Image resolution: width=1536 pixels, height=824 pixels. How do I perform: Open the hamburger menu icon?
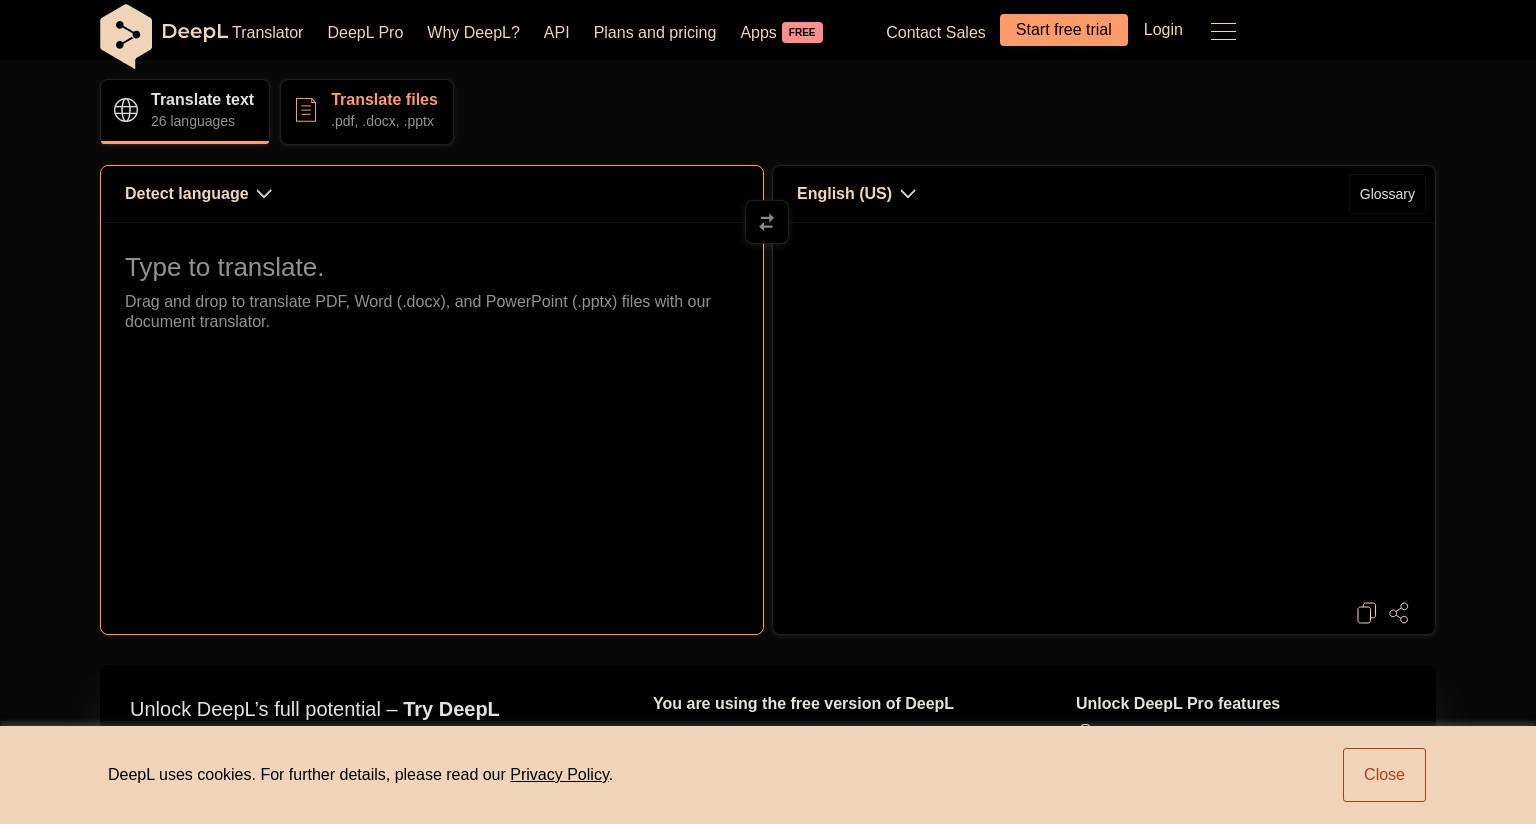pos(1223,31)
